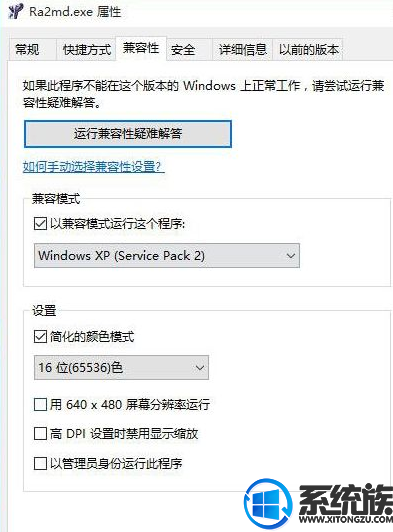Open the 如何手动选择兼容性设置 link
The height and width of the screenshot is (532, 393).
point(94,167)
